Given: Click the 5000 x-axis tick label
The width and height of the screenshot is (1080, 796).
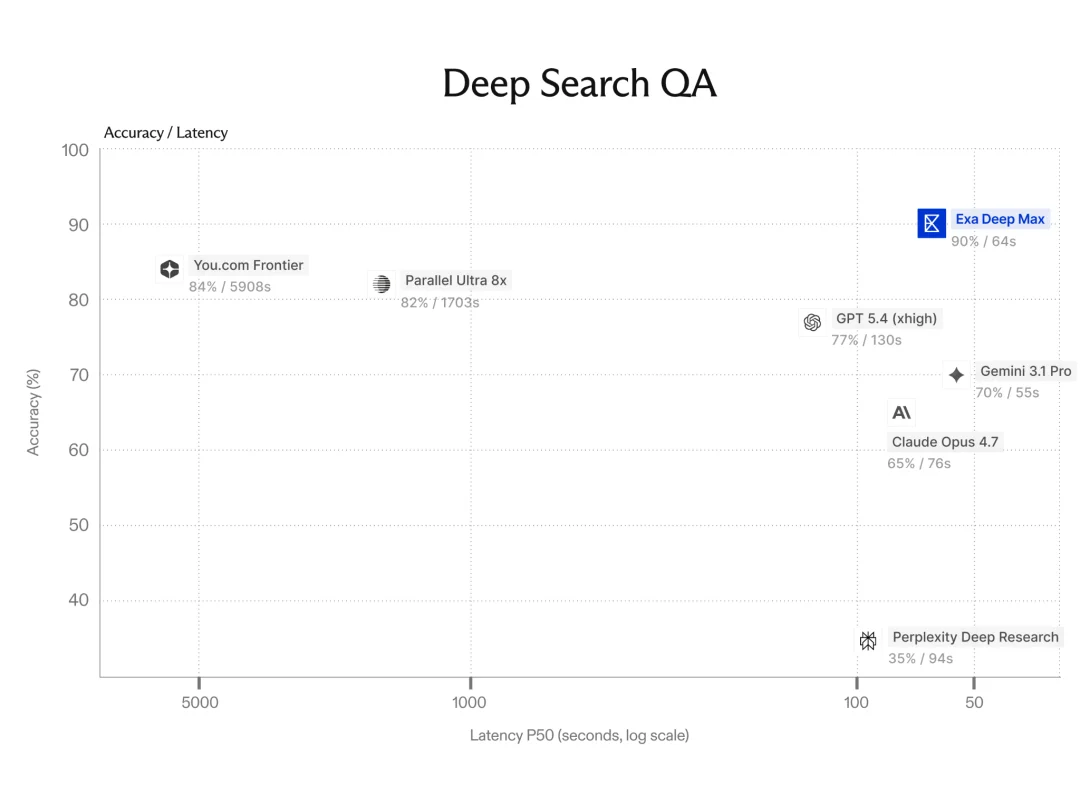Looking at the screenshot, I should click(x=200, y=702).
